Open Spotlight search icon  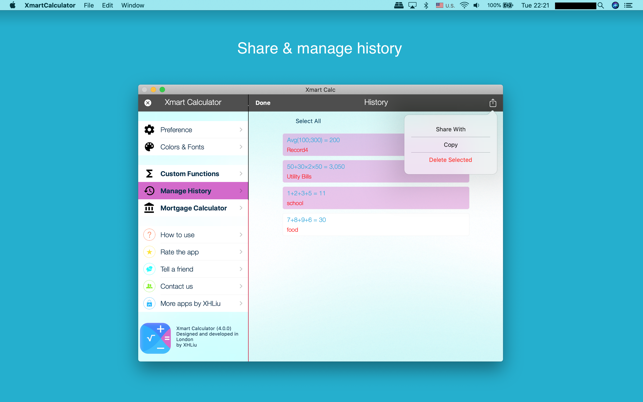pyautogui.click(x=601, y=5)
